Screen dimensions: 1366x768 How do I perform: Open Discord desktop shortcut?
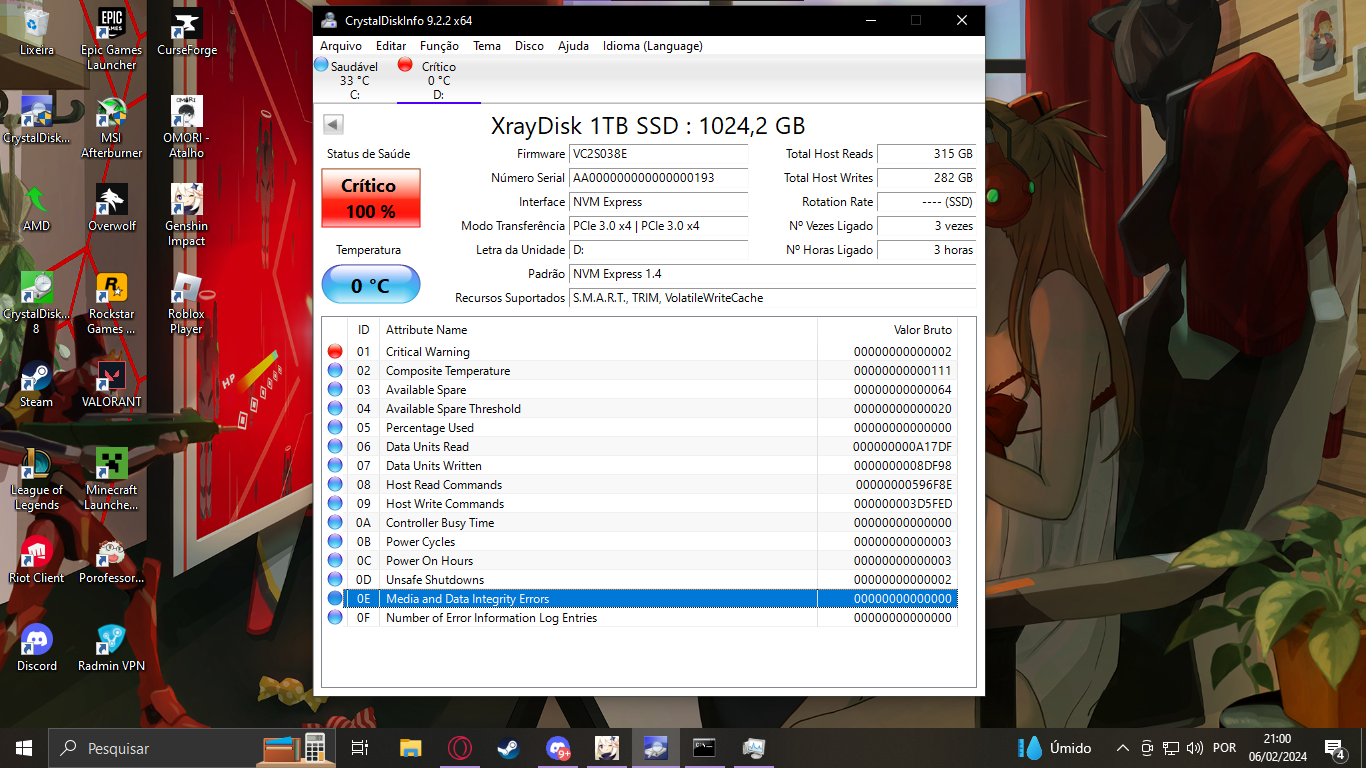(37, 648)
